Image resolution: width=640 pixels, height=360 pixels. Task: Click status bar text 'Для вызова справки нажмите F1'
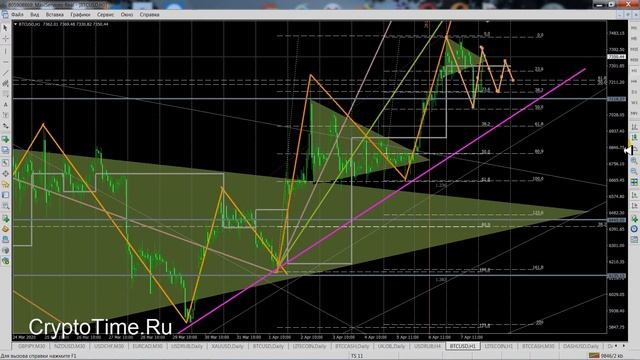click(x=38, y=356)
